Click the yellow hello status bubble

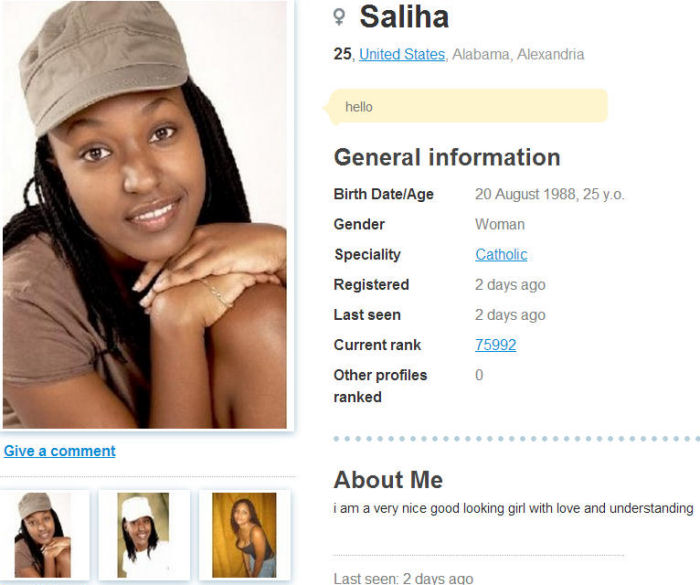467,106
